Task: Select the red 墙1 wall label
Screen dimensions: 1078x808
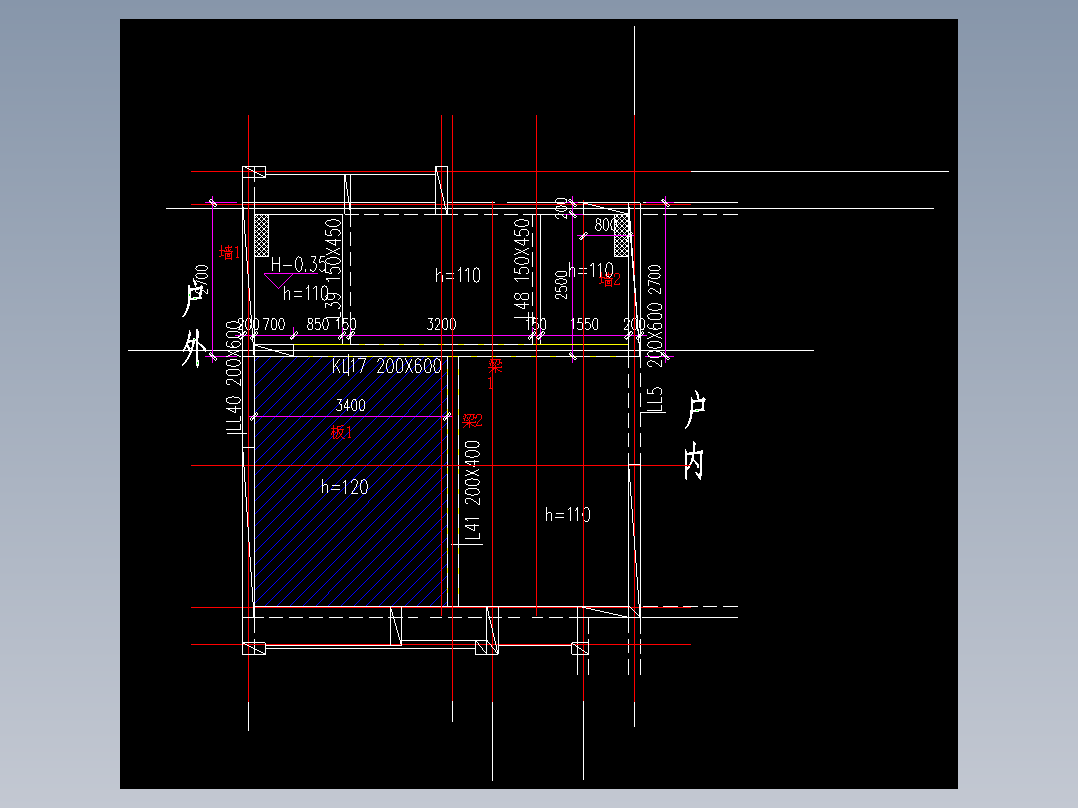Action: pyautogui.click(x=230, y=252)
